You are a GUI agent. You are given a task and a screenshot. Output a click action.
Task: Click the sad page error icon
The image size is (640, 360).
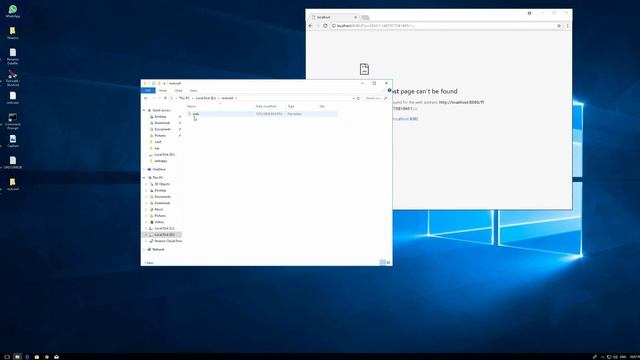tap(364, 69)
